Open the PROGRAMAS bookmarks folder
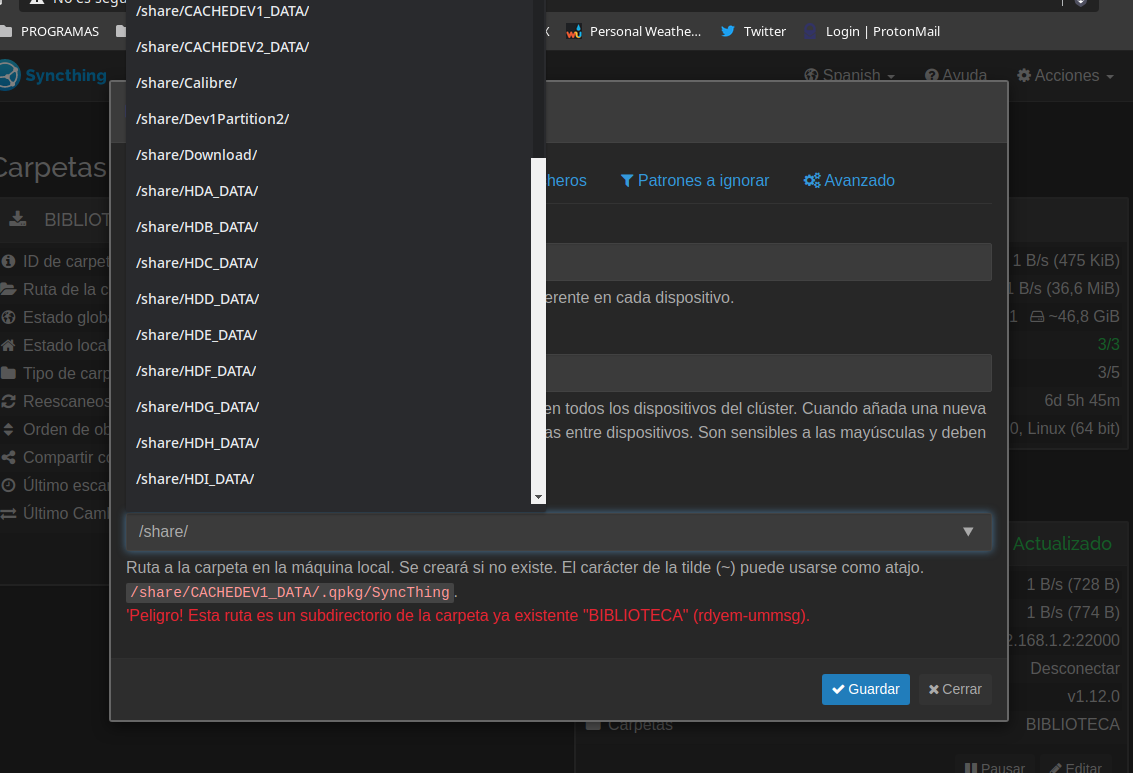Screen dimensions: 1133x773 coord(51,31)
